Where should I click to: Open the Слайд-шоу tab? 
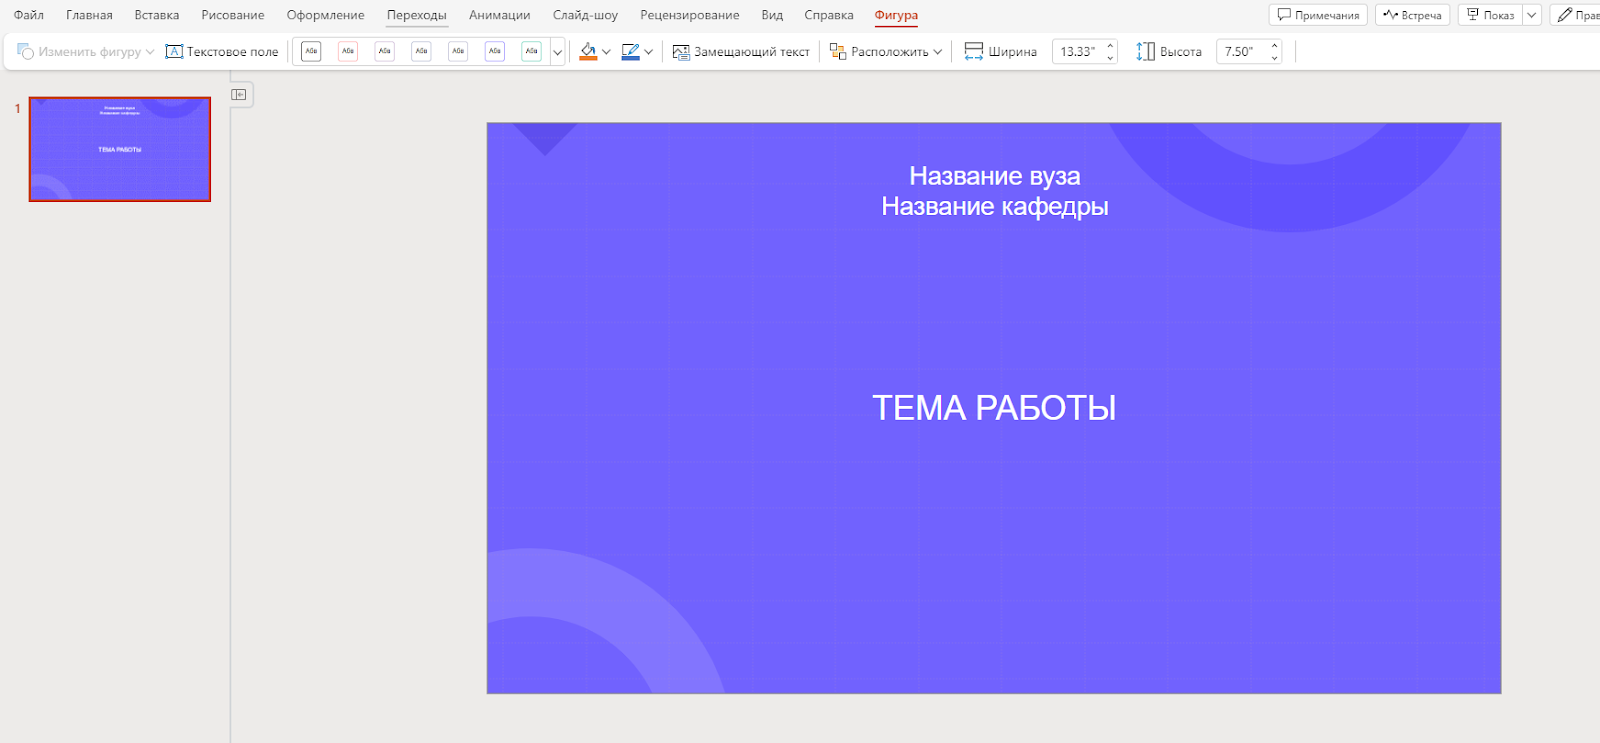point(585,15)
